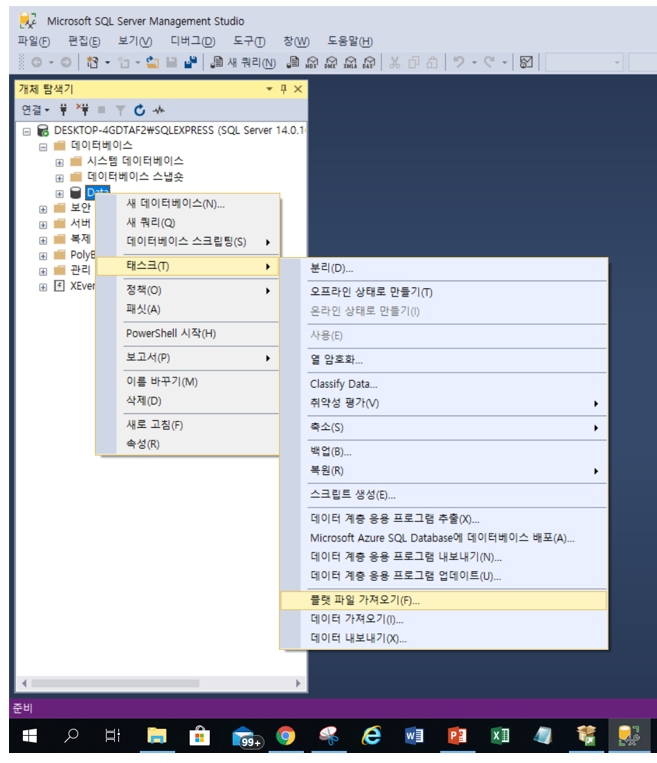Select 시스템 데이터베이스 tree item
The image size is (657, 763).
coord(135,161)
